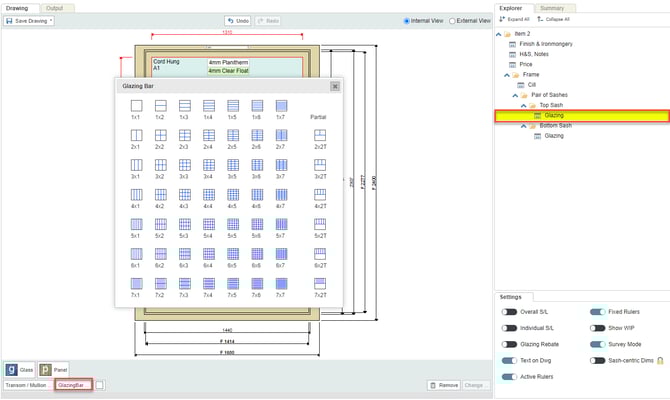Select the External View radio button
Viewport: 670px width, 400px height.
(453, 20)
